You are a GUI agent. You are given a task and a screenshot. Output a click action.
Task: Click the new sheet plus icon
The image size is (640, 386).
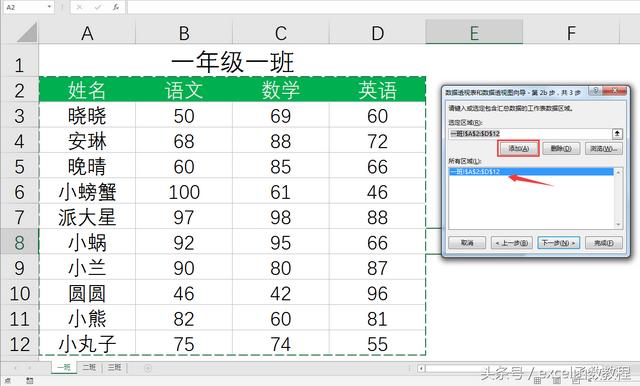pos(148,368)
